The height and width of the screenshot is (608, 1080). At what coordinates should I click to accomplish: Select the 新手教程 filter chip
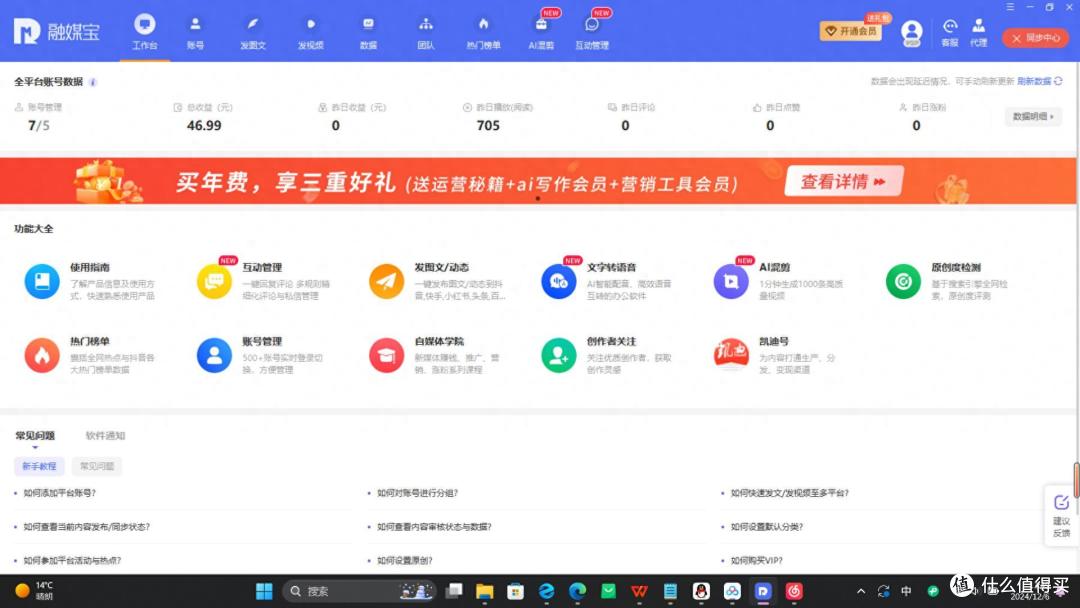coord(39,466)
